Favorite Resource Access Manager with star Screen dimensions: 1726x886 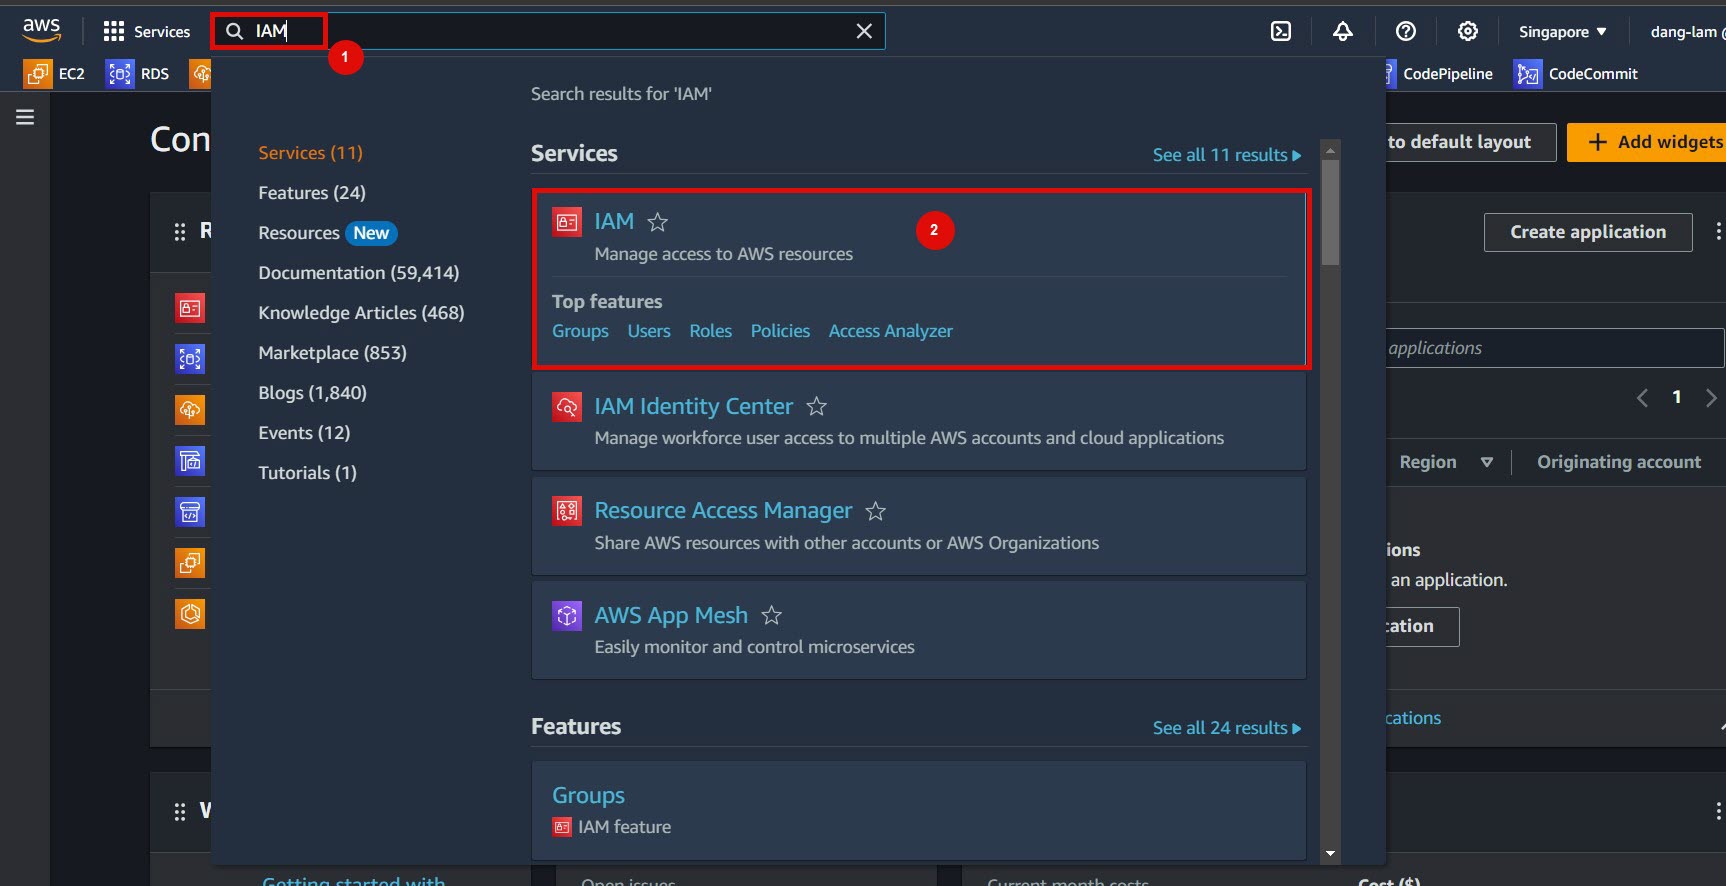tap(875, 511)
